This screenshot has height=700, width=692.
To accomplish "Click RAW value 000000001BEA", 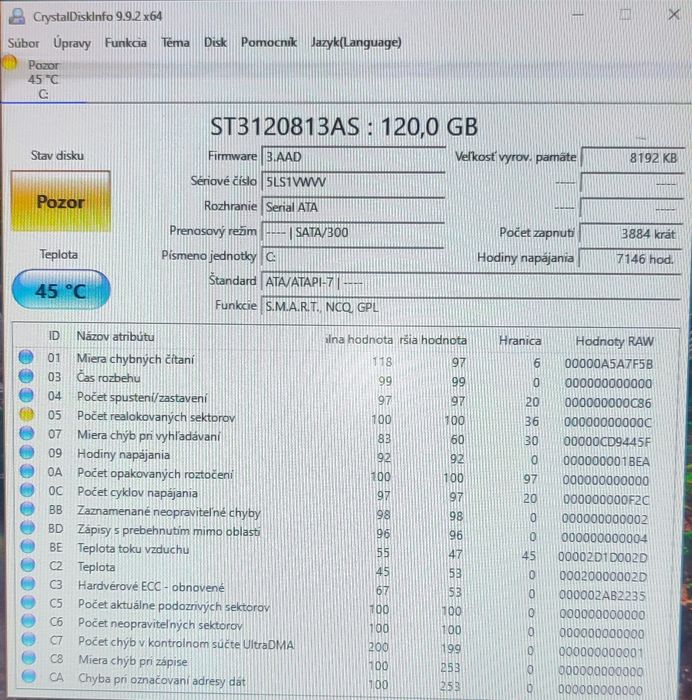I will [606, 461].
